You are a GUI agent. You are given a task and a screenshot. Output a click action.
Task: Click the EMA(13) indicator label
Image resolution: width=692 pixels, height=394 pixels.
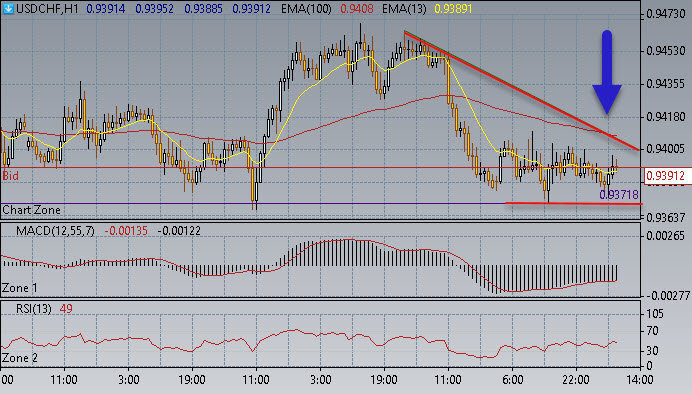(404, 8)
